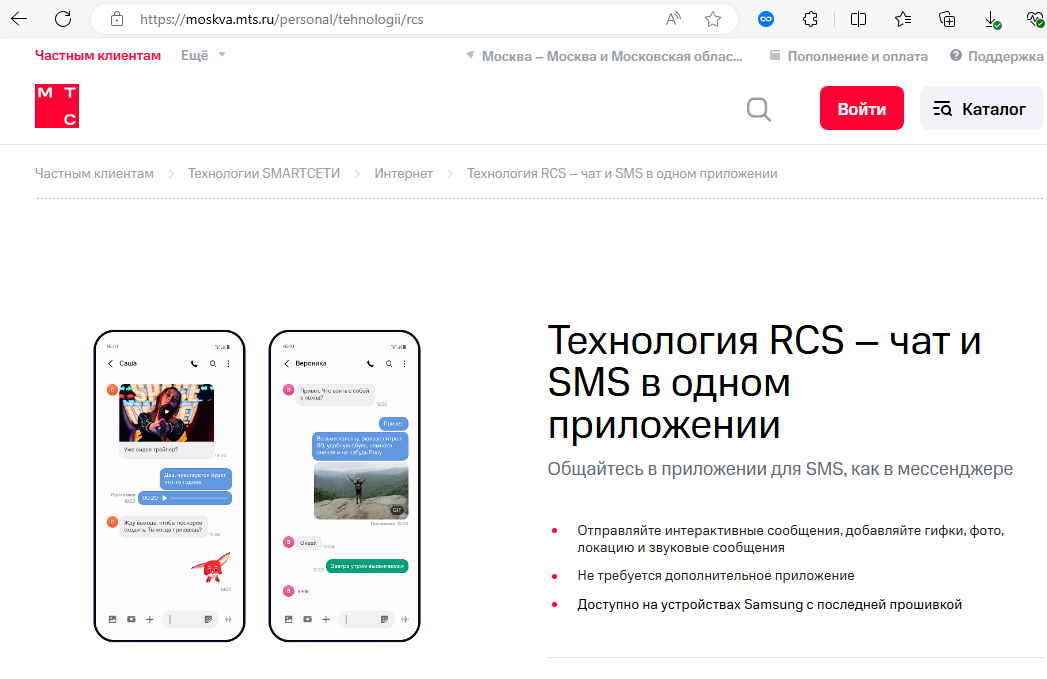
Task: Open the Москва region selector
Action: (604, 56)
